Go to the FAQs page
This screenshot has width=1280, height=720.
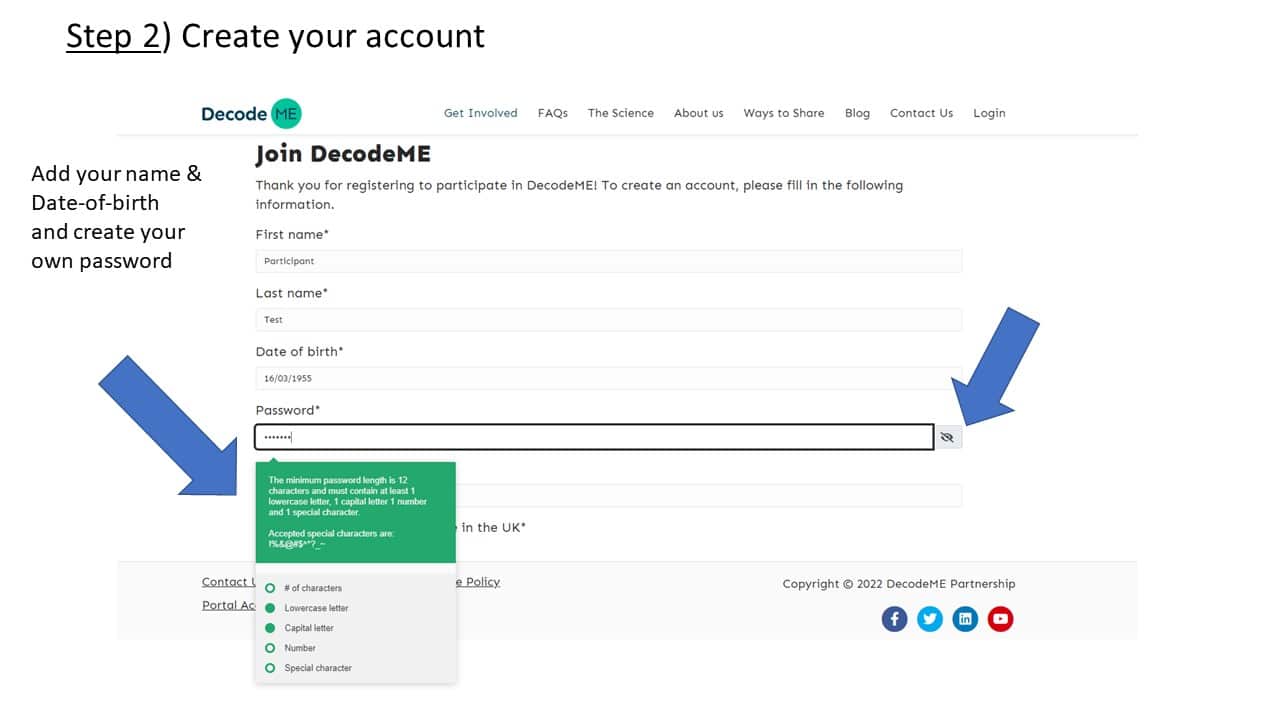(x=553, y=113)
